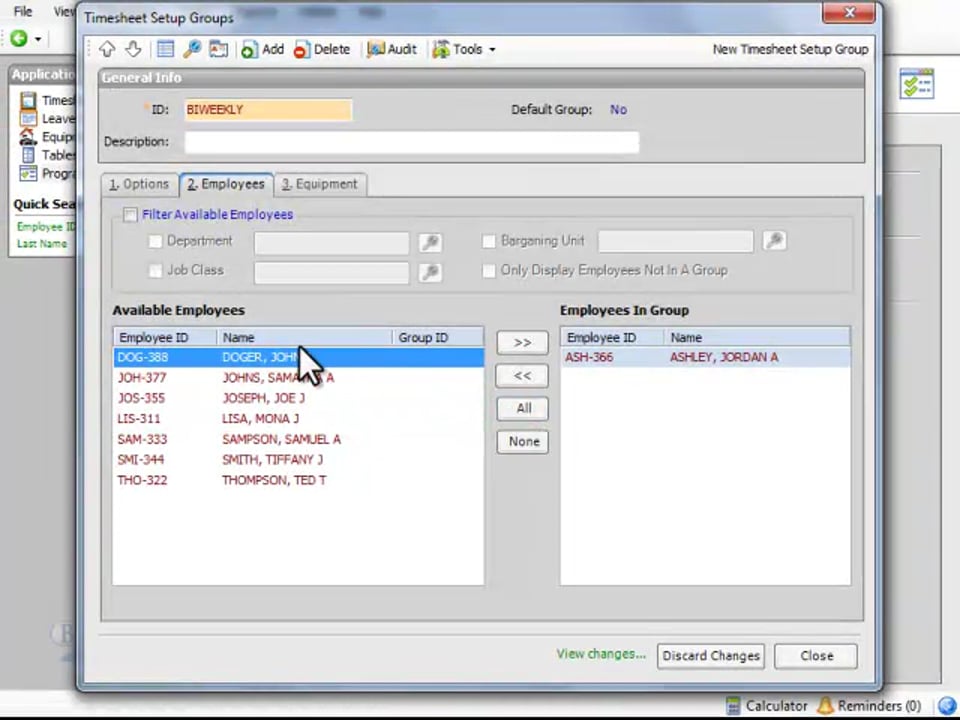Screen dimensions: 960x720
Task: Click the record card toolbar icon
Action: [219, 49]
